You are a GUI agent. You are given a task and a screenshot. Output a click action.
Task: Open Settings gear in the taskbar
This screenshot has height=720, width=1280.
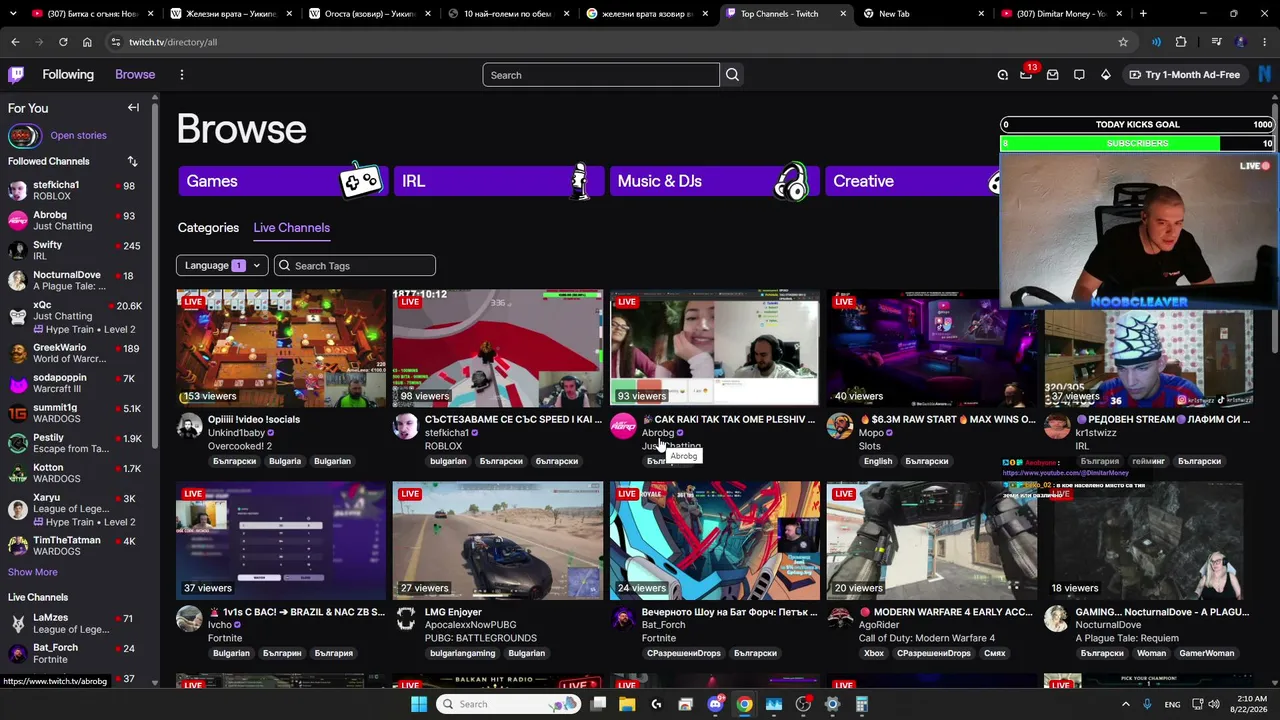tap(832, 704)
